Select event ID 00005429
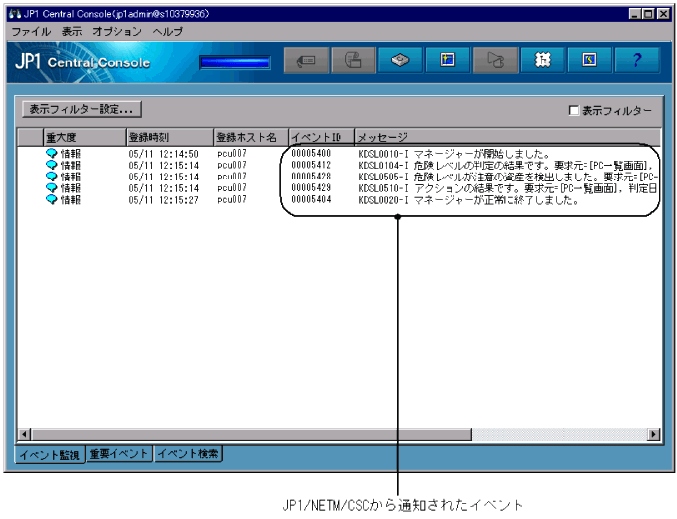Viewport: 677px width, 519px height. pyautogui.click(x=311, y=188)
